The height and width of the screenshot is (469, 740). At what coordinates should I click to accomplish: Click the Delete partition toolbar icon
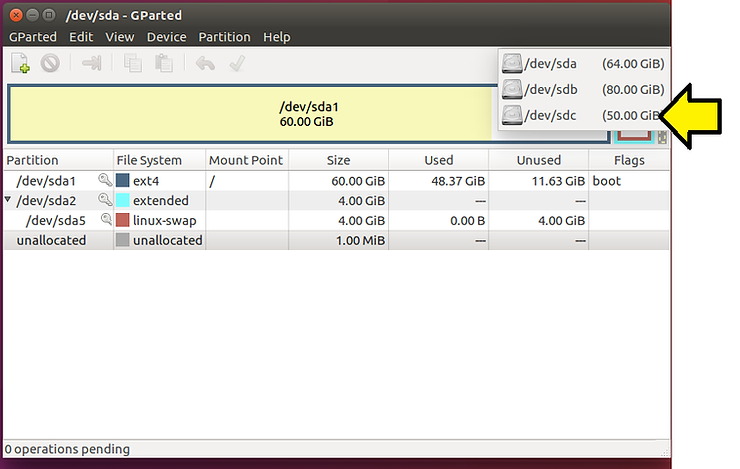tap(50, 64)
